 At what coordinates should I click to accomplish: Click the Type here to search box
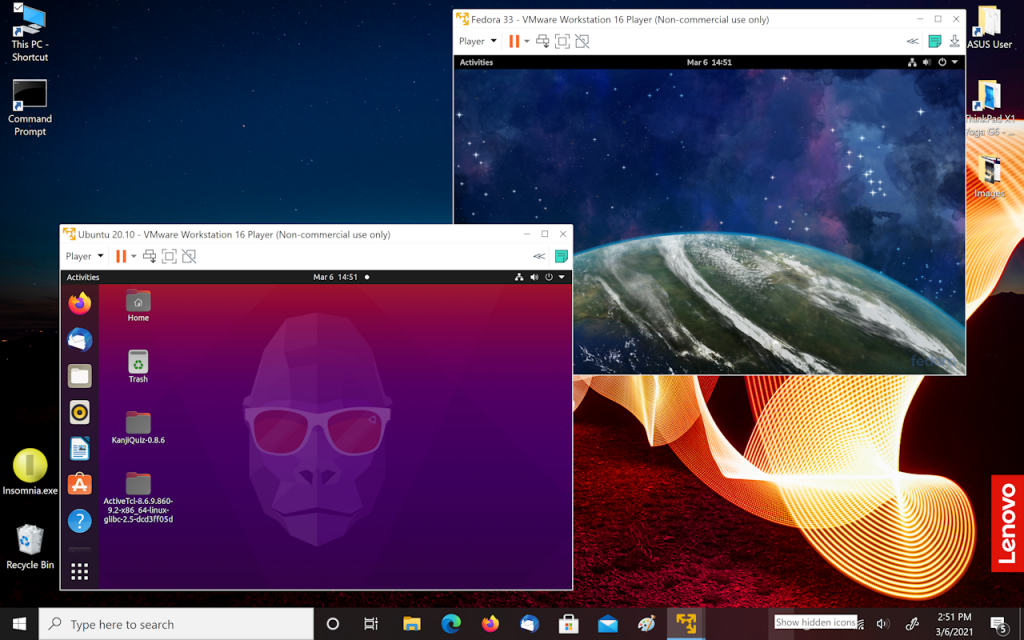(176, 624)
